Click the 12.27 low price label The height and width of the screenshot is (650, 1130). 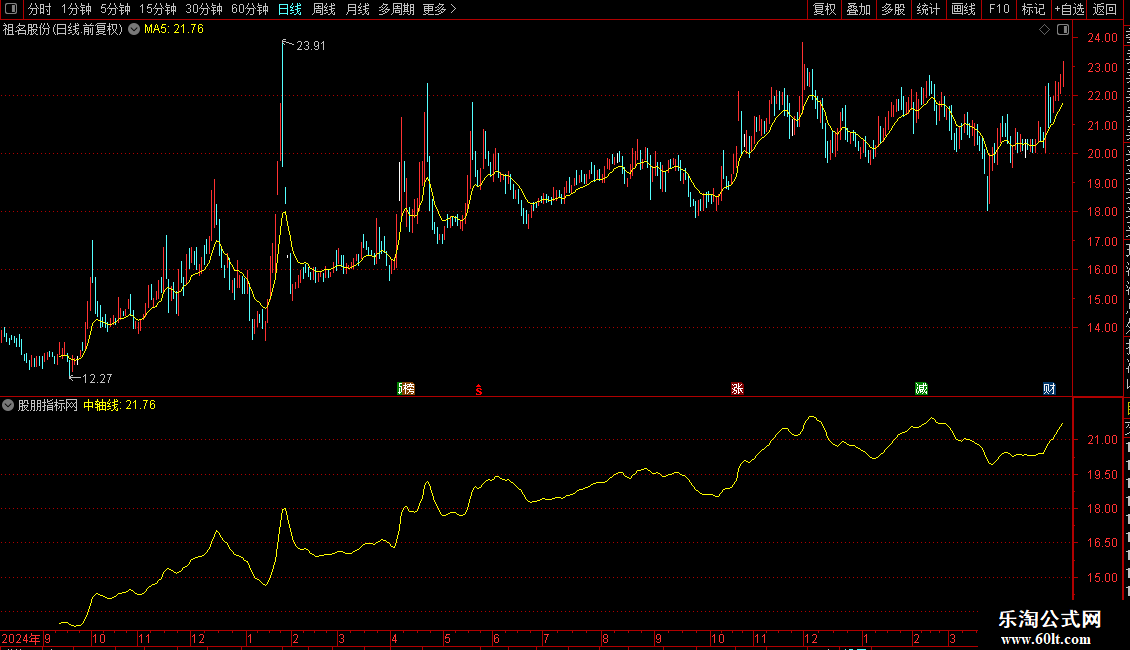[x=97, y=379]
